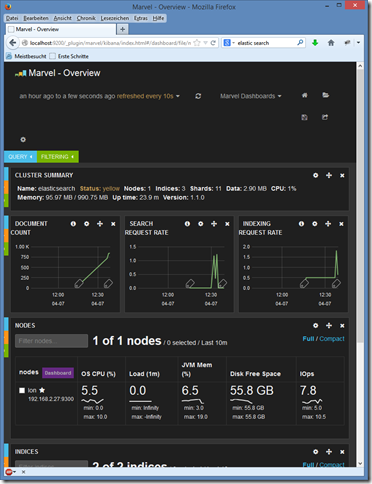Remove the Nodes panel

[342, 326]
